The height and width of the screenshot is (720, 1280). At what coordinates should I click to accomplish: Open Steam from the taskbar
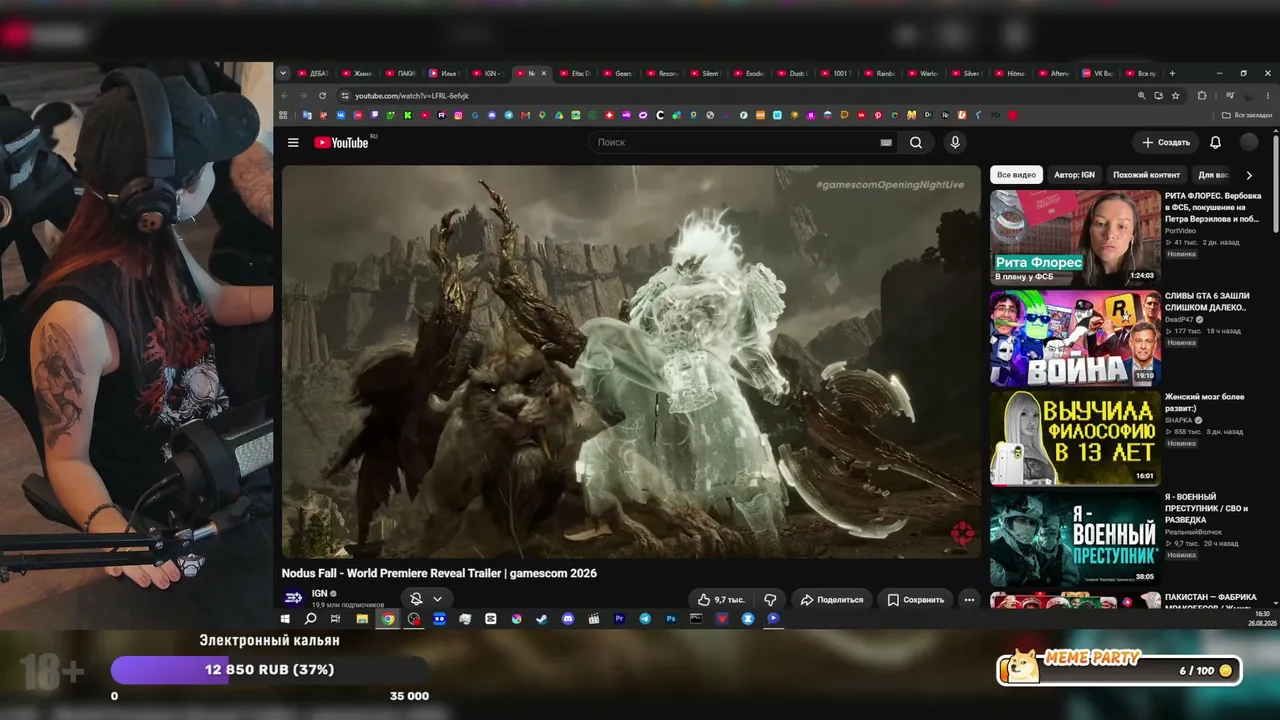pos(542,619)
